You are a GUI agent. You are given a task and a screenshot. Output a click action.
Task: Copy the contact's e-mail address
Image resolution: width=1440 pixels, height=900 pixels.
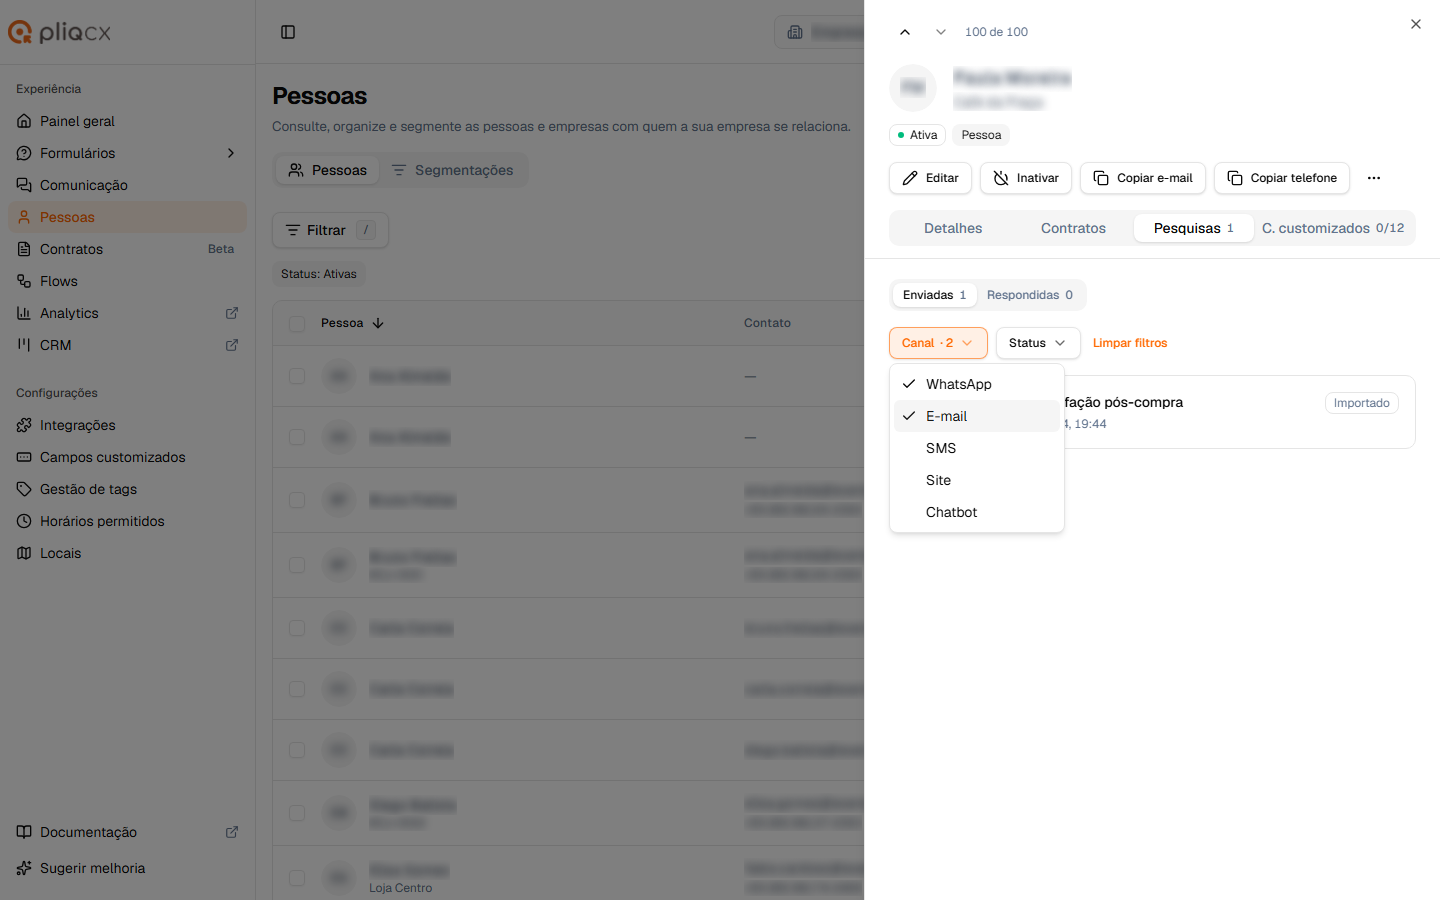coord(1143,178)
